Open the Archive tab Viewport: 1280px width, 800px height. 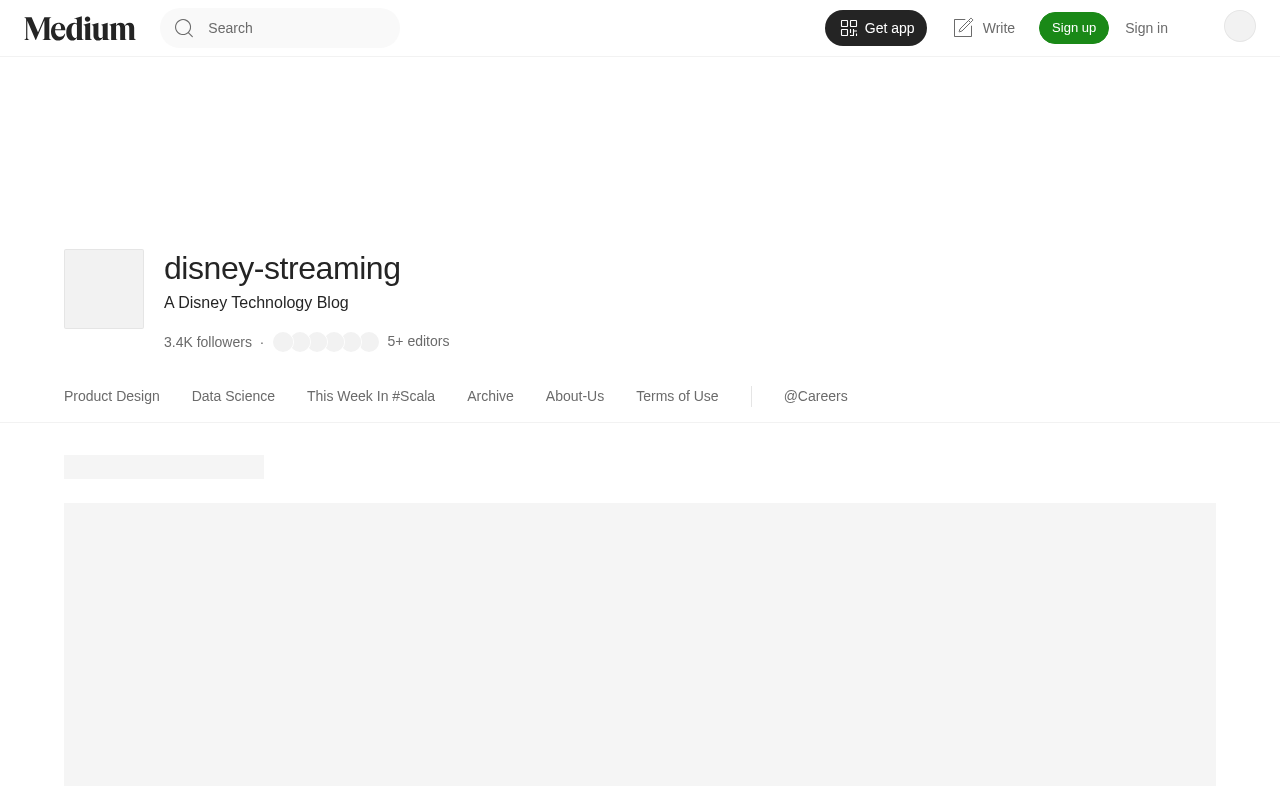coord(490,396)
